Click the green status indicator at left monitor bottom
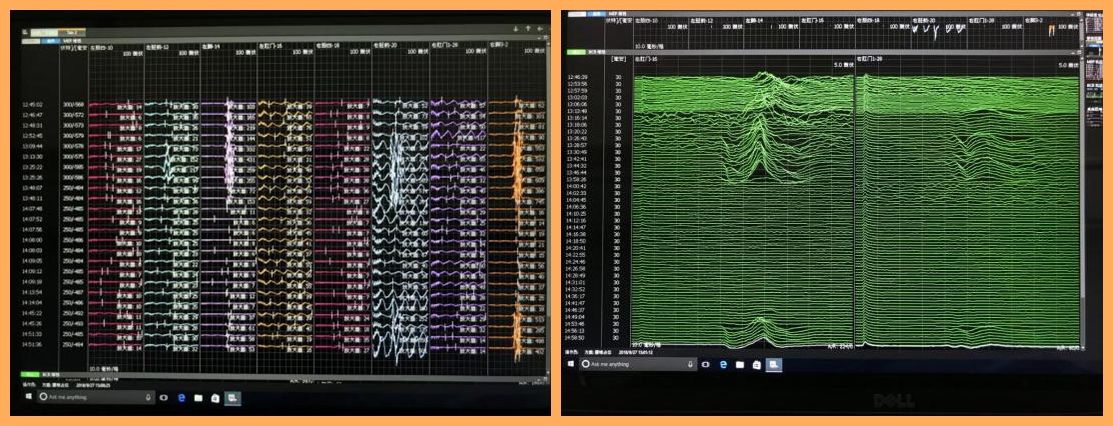Screen dimensions: 1113x426 [31, 374]
